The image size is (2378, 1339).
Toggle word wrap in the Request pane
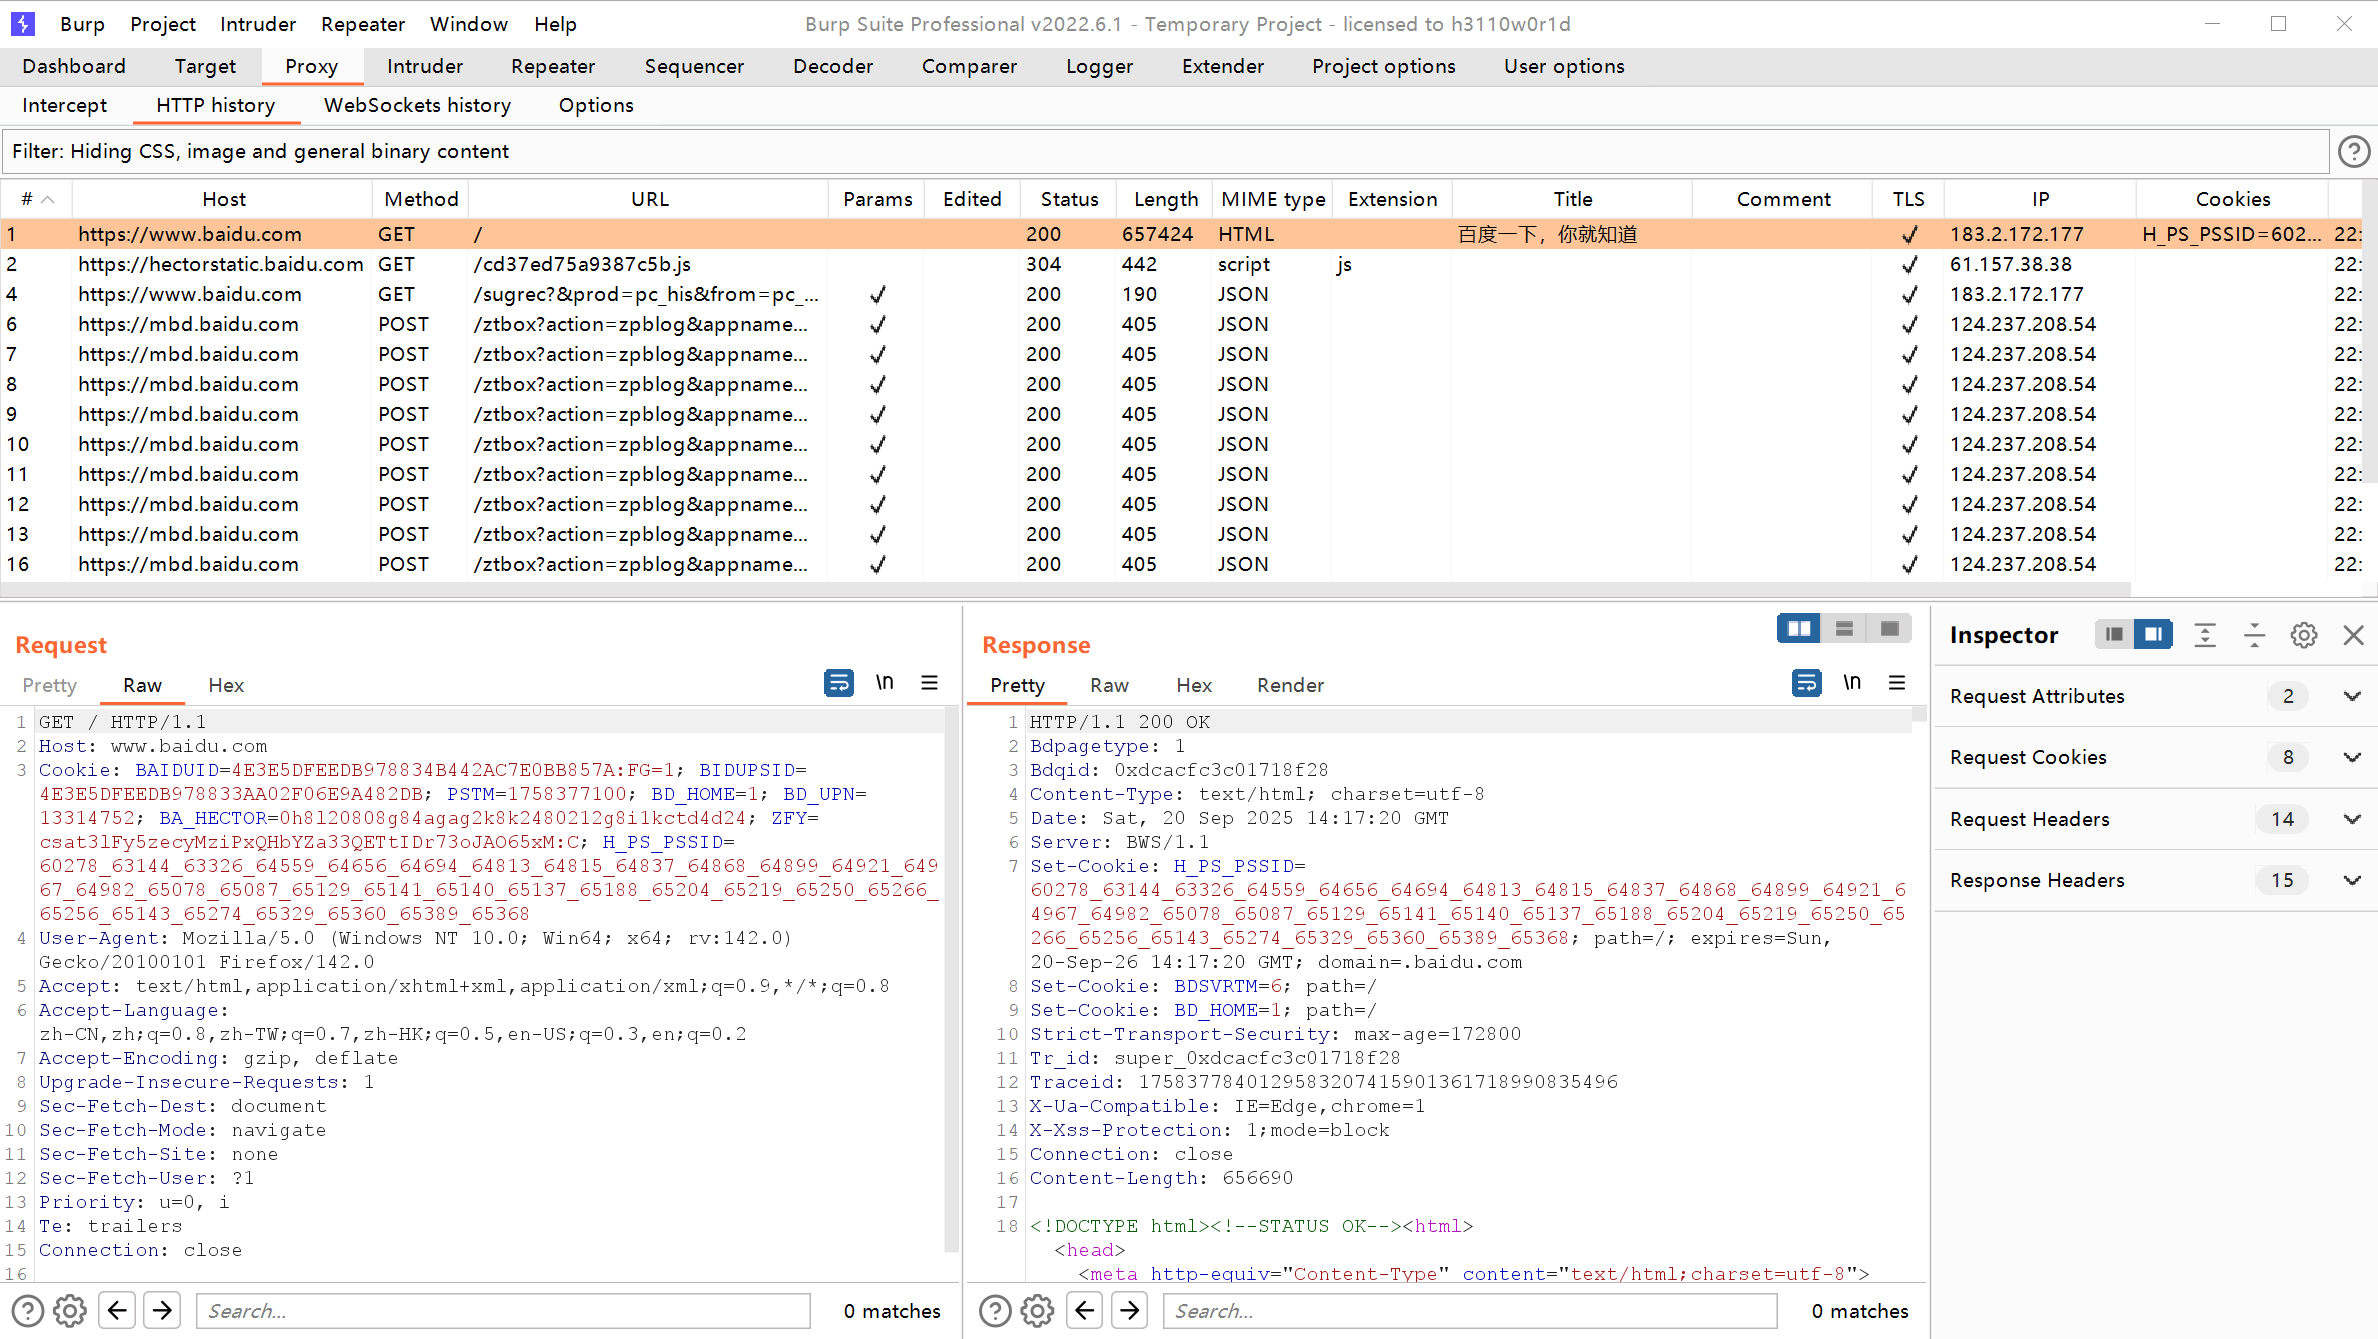(839, 683)
